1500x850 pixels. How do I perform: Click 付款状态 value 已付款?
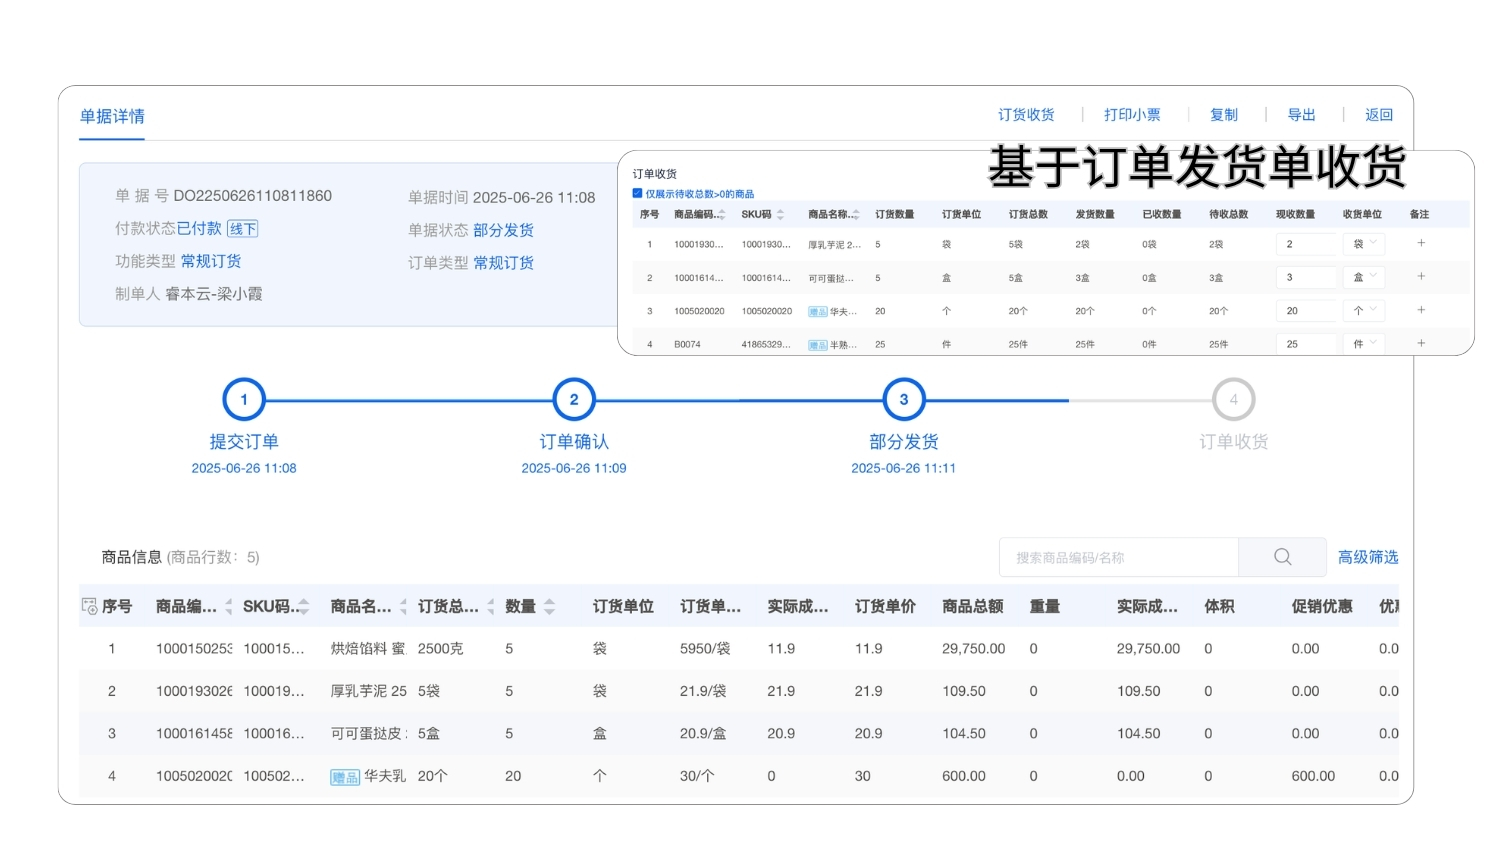coord(199,229)
